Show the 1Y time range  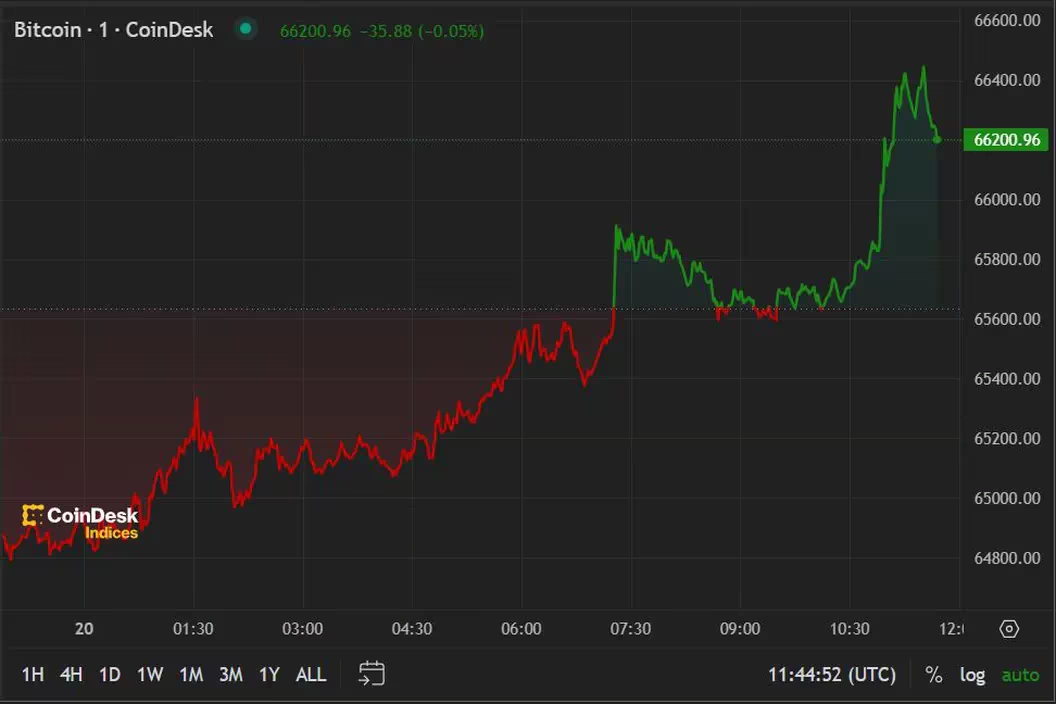269,675
